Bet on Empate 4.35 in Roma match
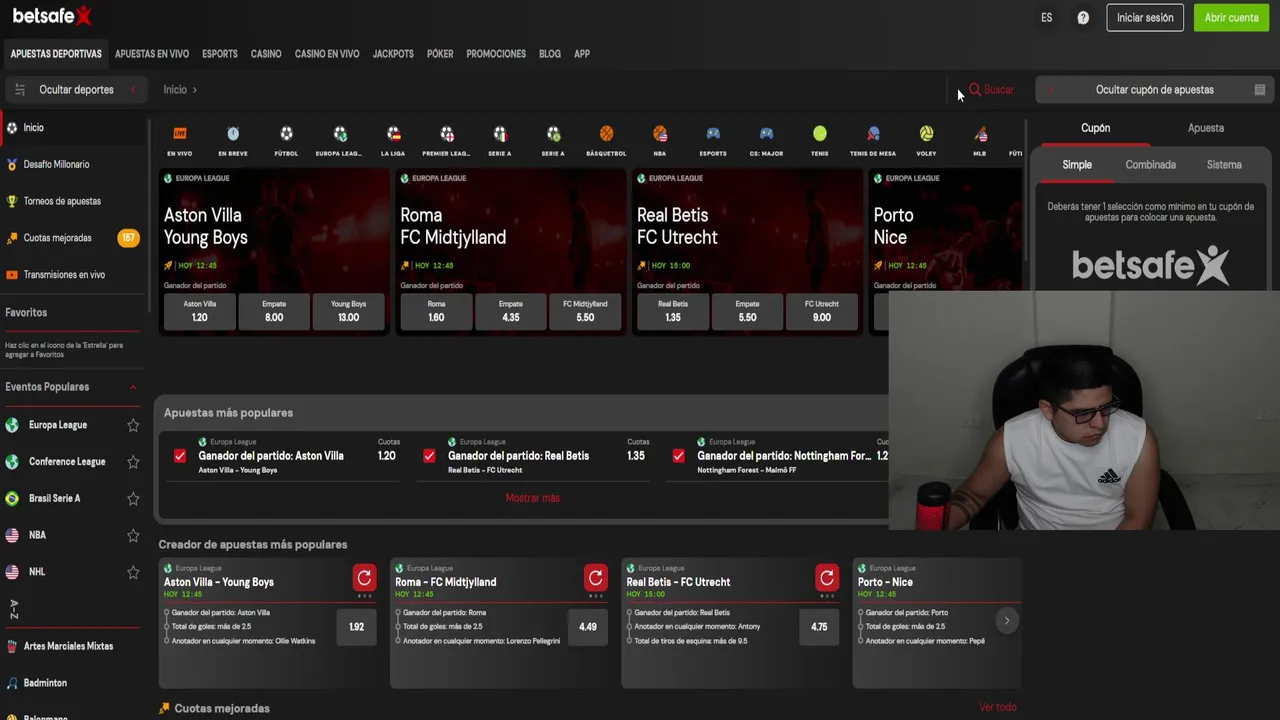1280x720 pixels. point(511,312)
